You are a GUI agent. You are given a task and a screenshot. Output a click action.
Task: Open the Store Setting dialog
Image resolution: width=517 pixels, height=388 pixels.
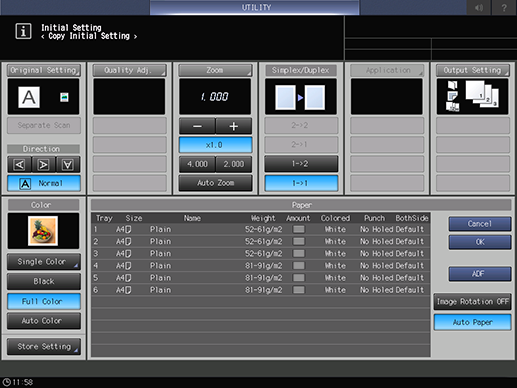click(x=44, y=347)
